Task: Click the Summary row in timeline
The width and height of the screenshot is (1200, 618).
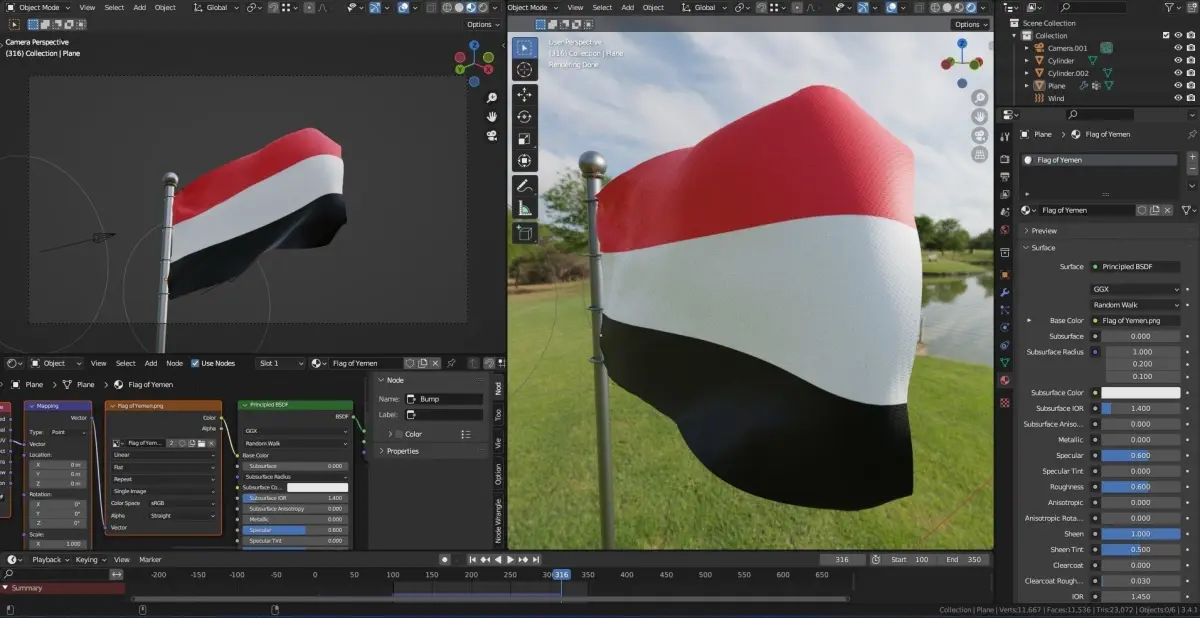Action: [62, 588]
